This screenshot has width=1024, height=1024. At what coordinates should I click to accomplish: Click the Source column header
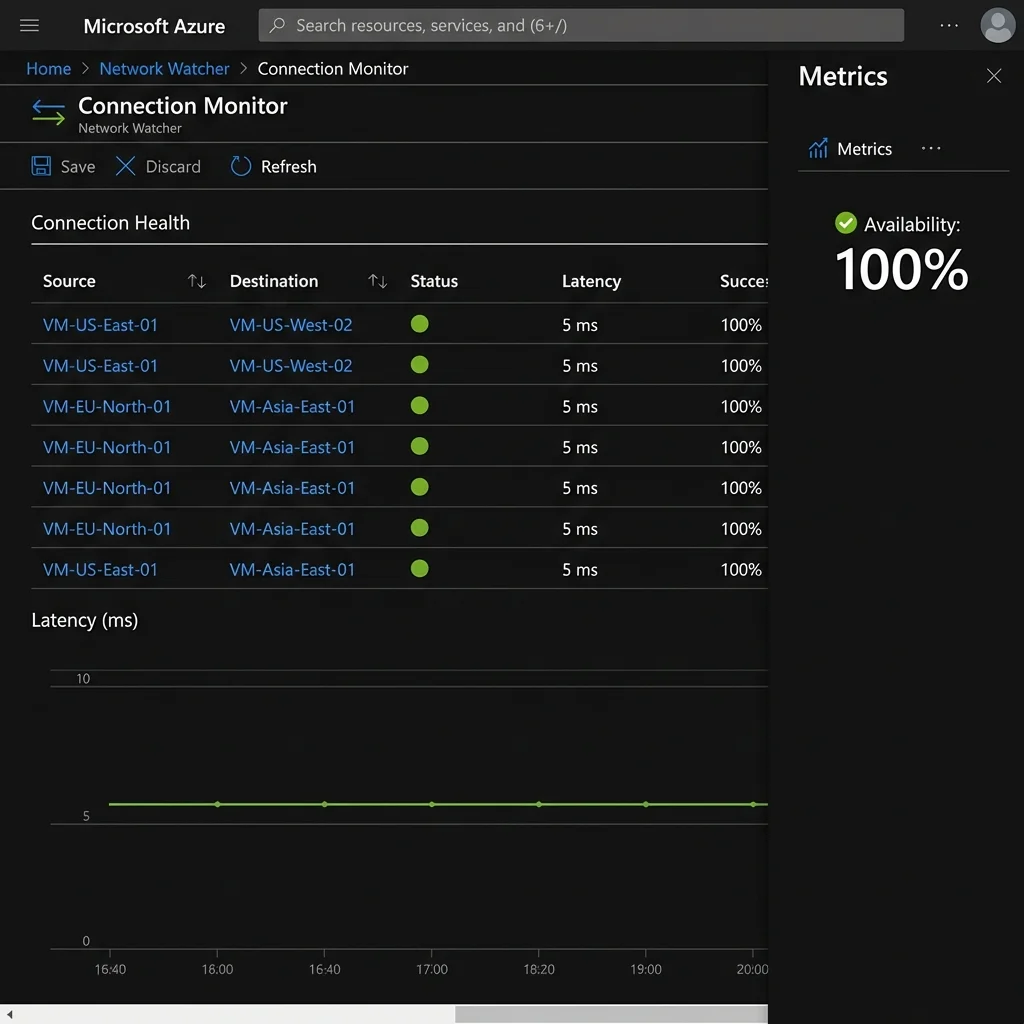tap(69, 281)
